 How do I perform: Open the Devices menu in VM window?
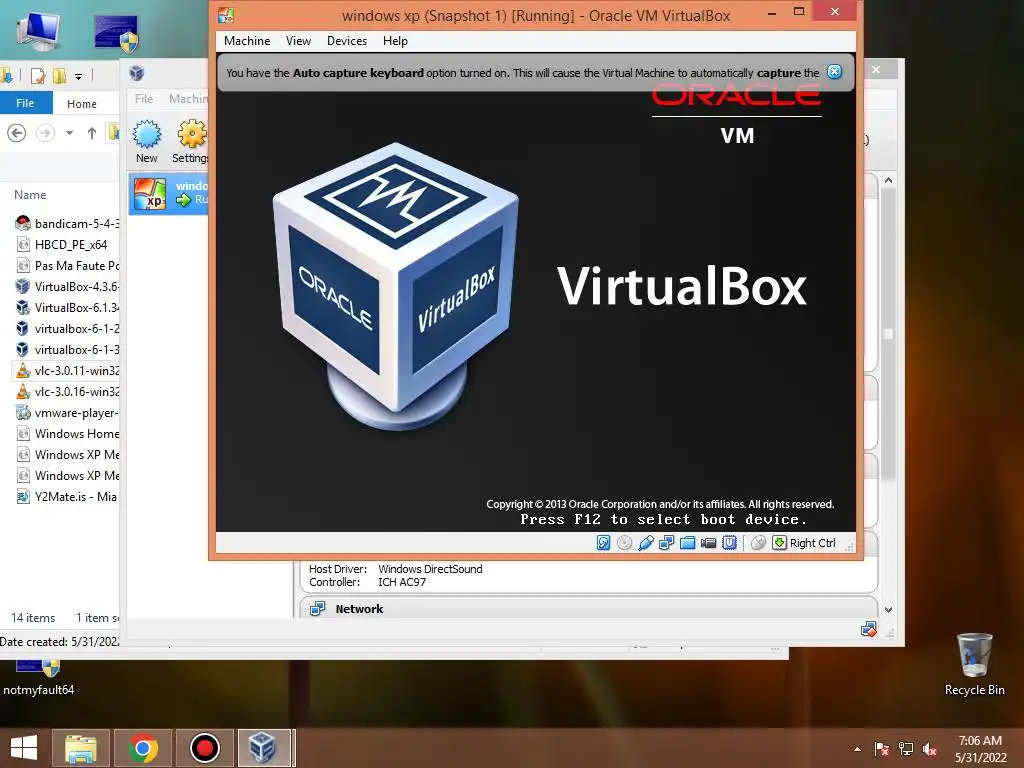[x=347, y=40]
